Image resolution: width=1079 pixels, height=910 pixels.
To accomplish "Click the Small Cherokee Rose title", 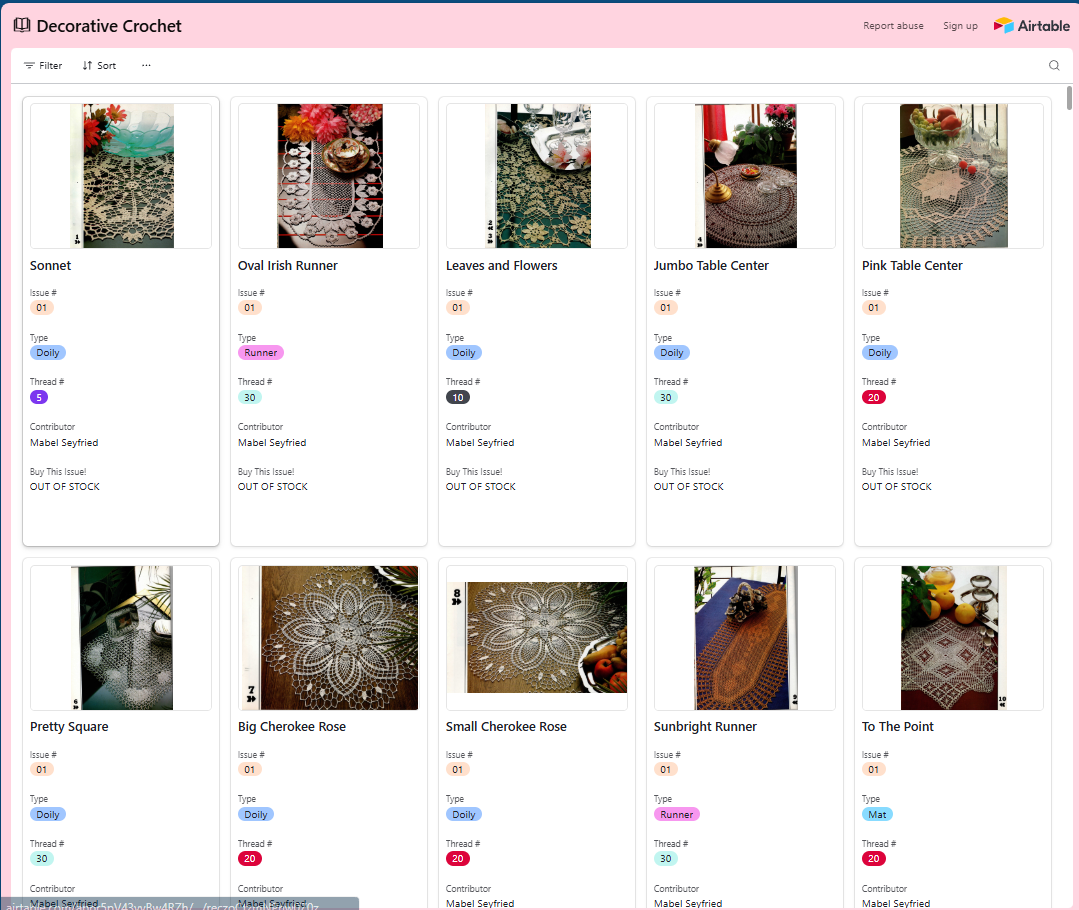I will [506, 727].
